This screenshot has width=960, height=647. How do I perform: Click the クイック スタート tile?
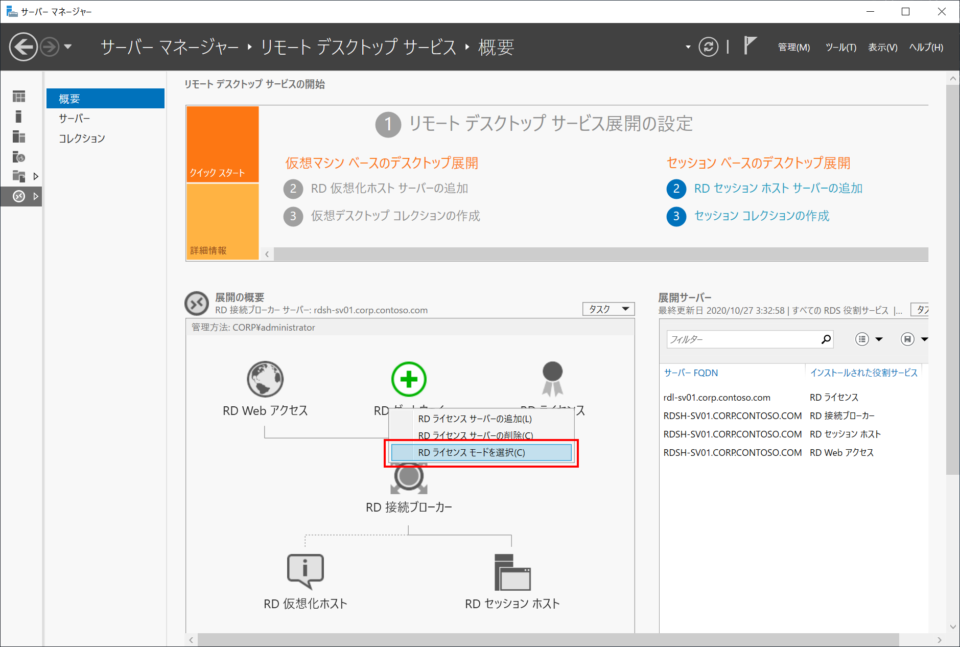[x=222, y=144]
